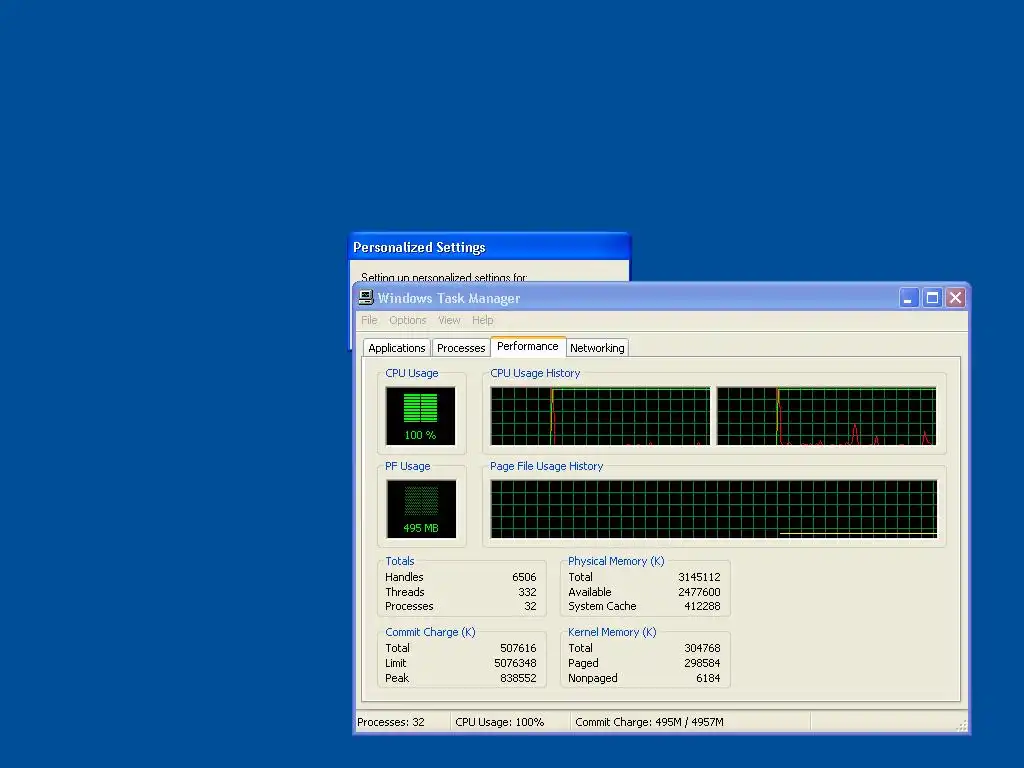Click status bar CPU Usage: 100%

500,722
